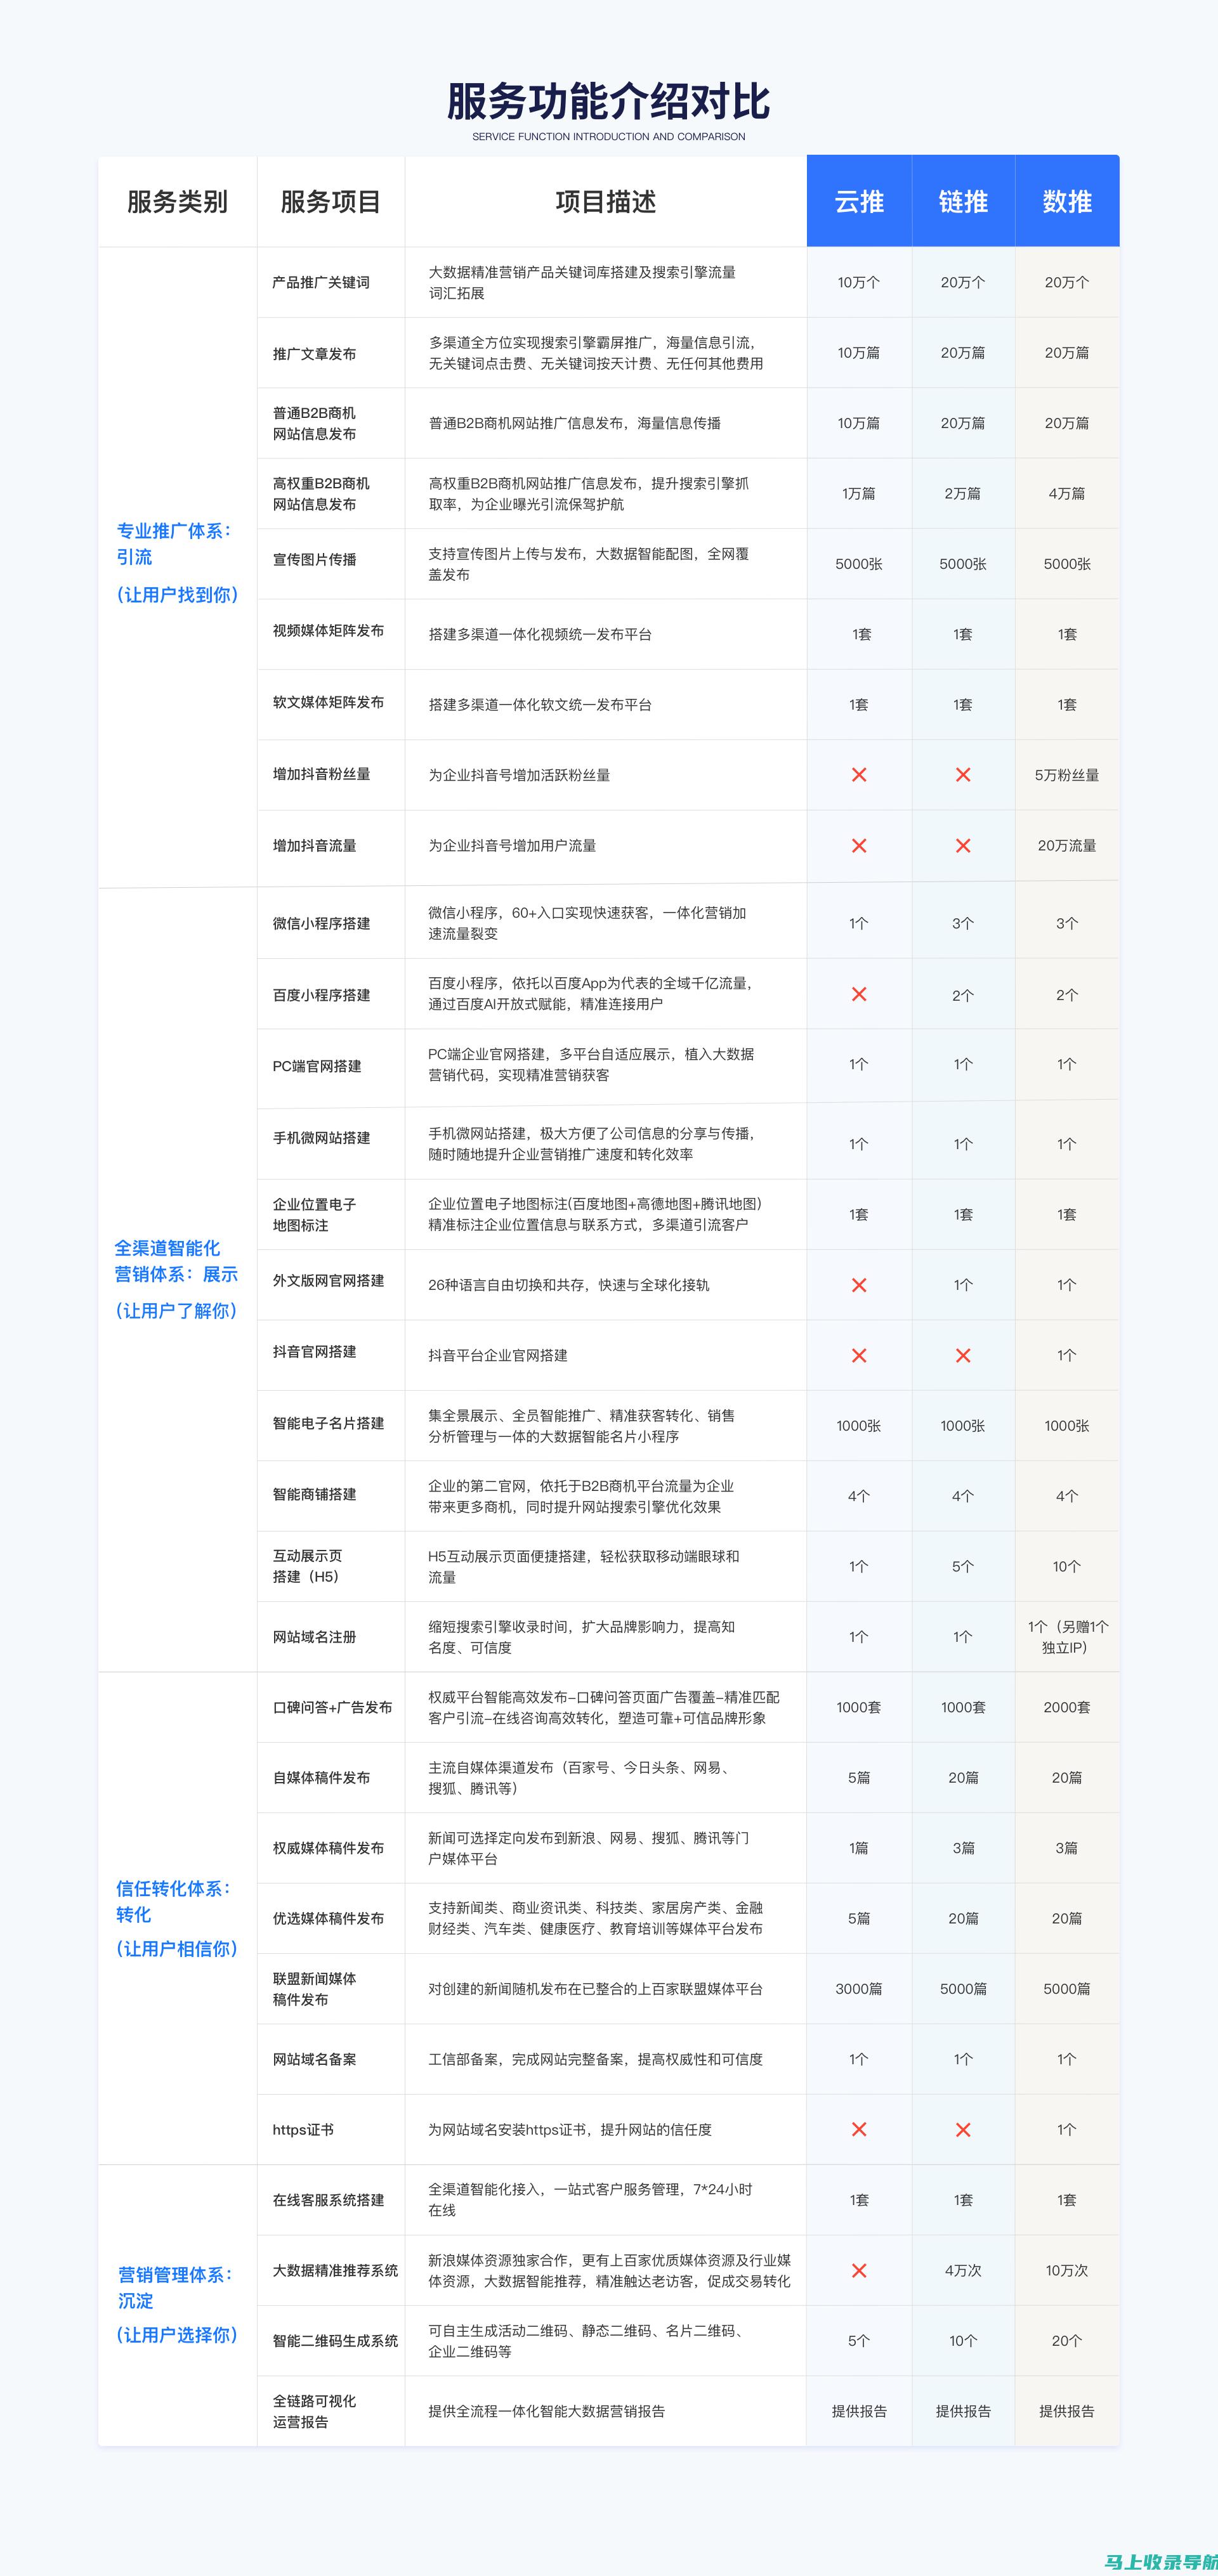Select the 口碑问答+广告发布 service item

[332, 1707]
